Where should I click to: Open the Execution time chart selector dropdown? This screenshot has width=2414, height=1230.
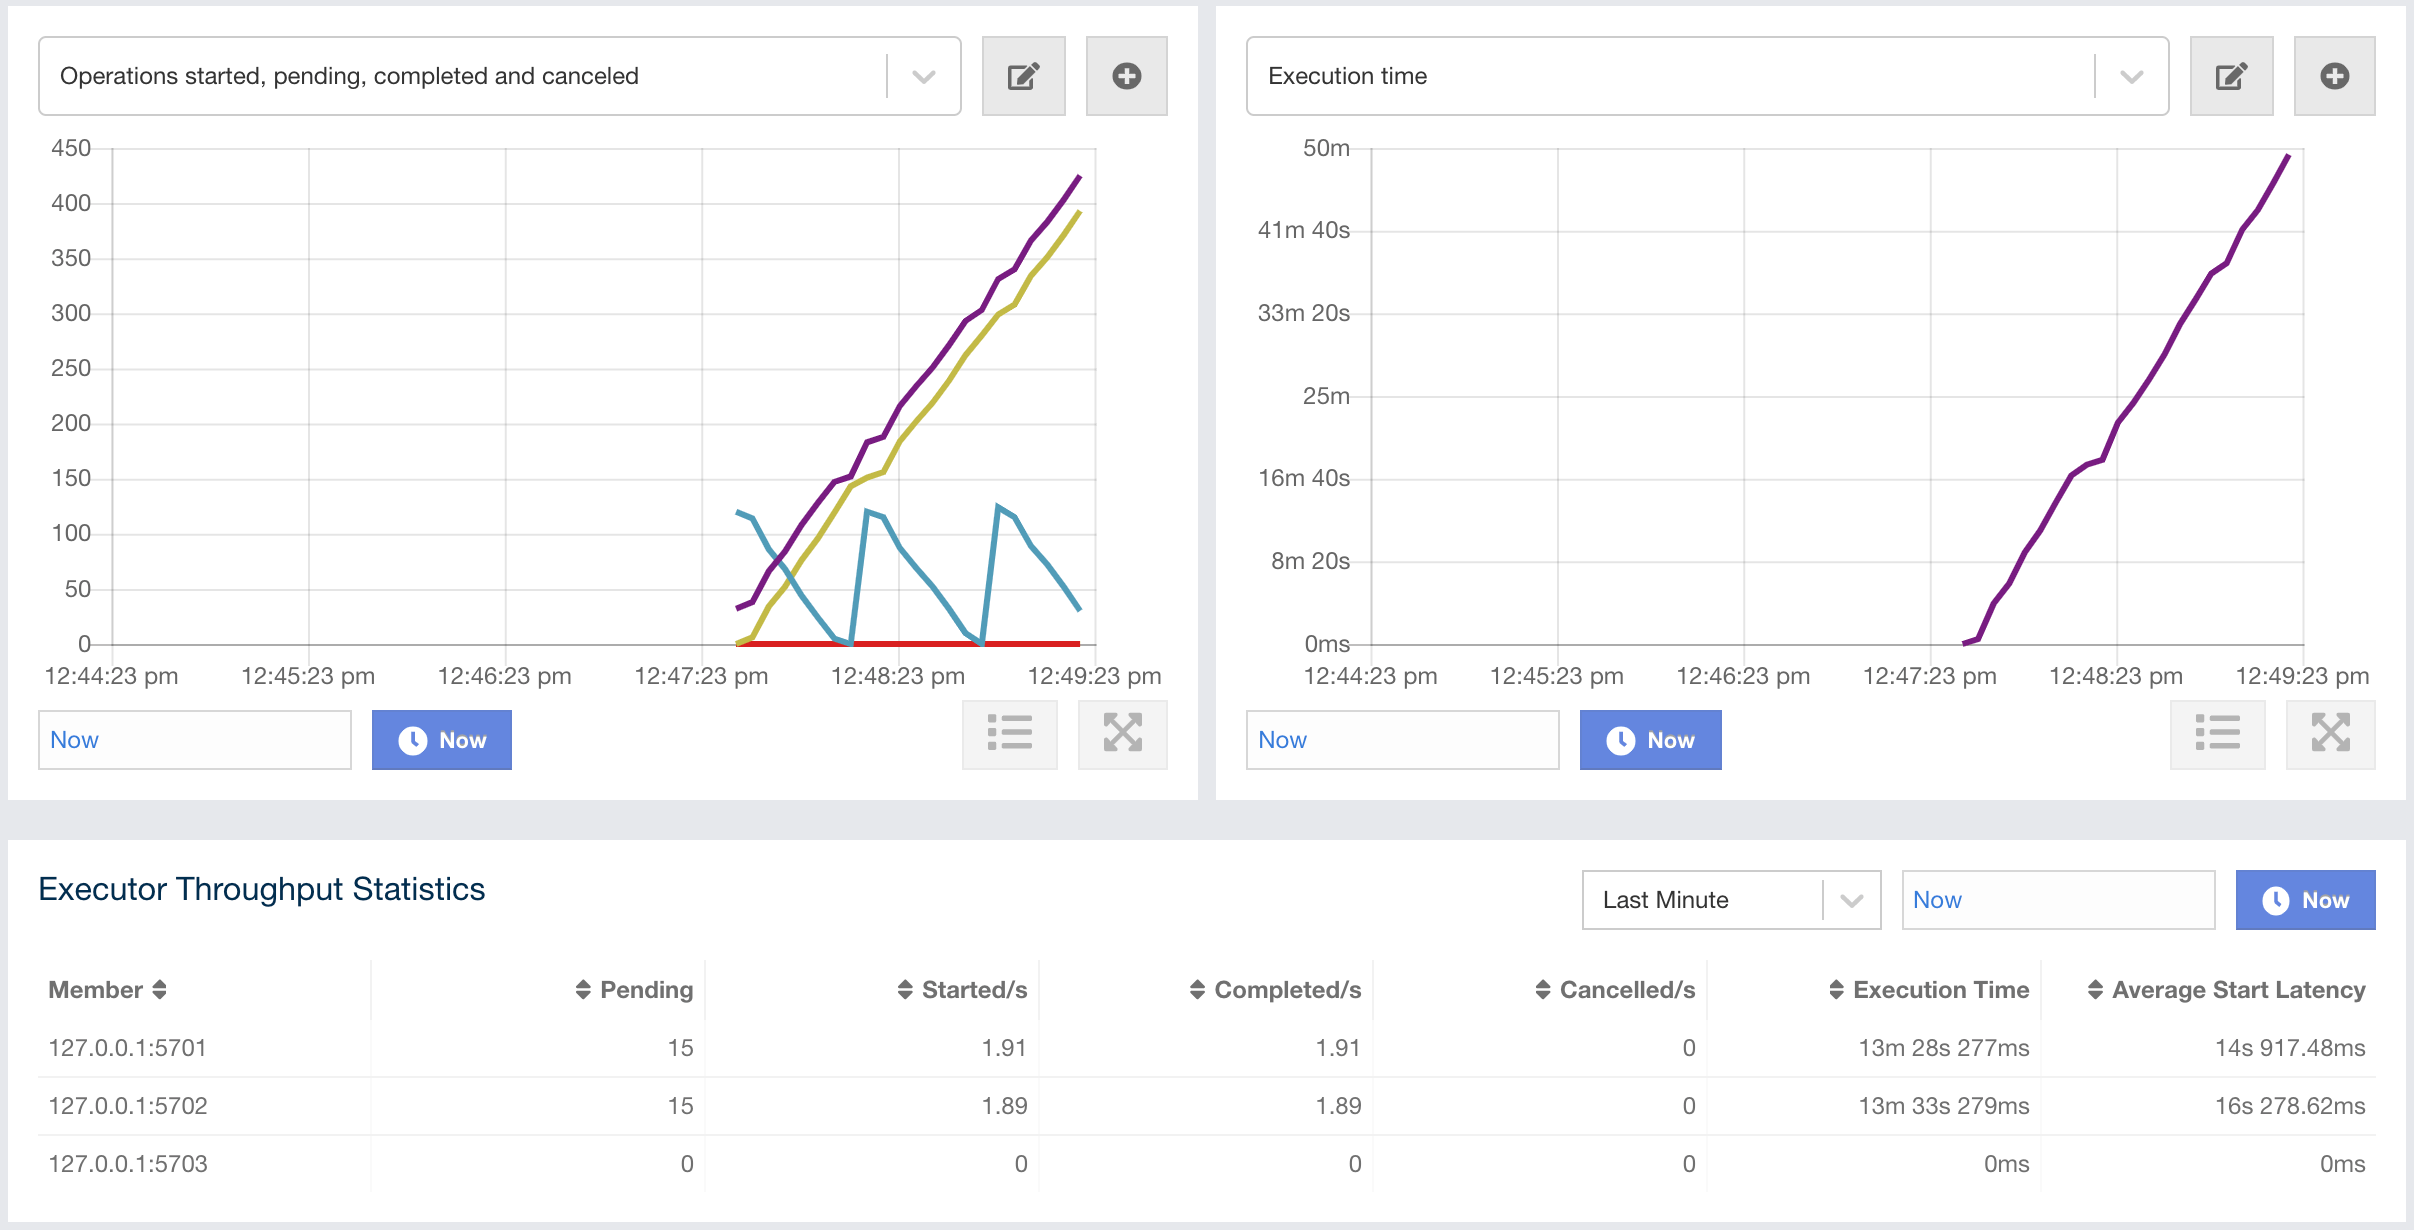[2133, 75]
